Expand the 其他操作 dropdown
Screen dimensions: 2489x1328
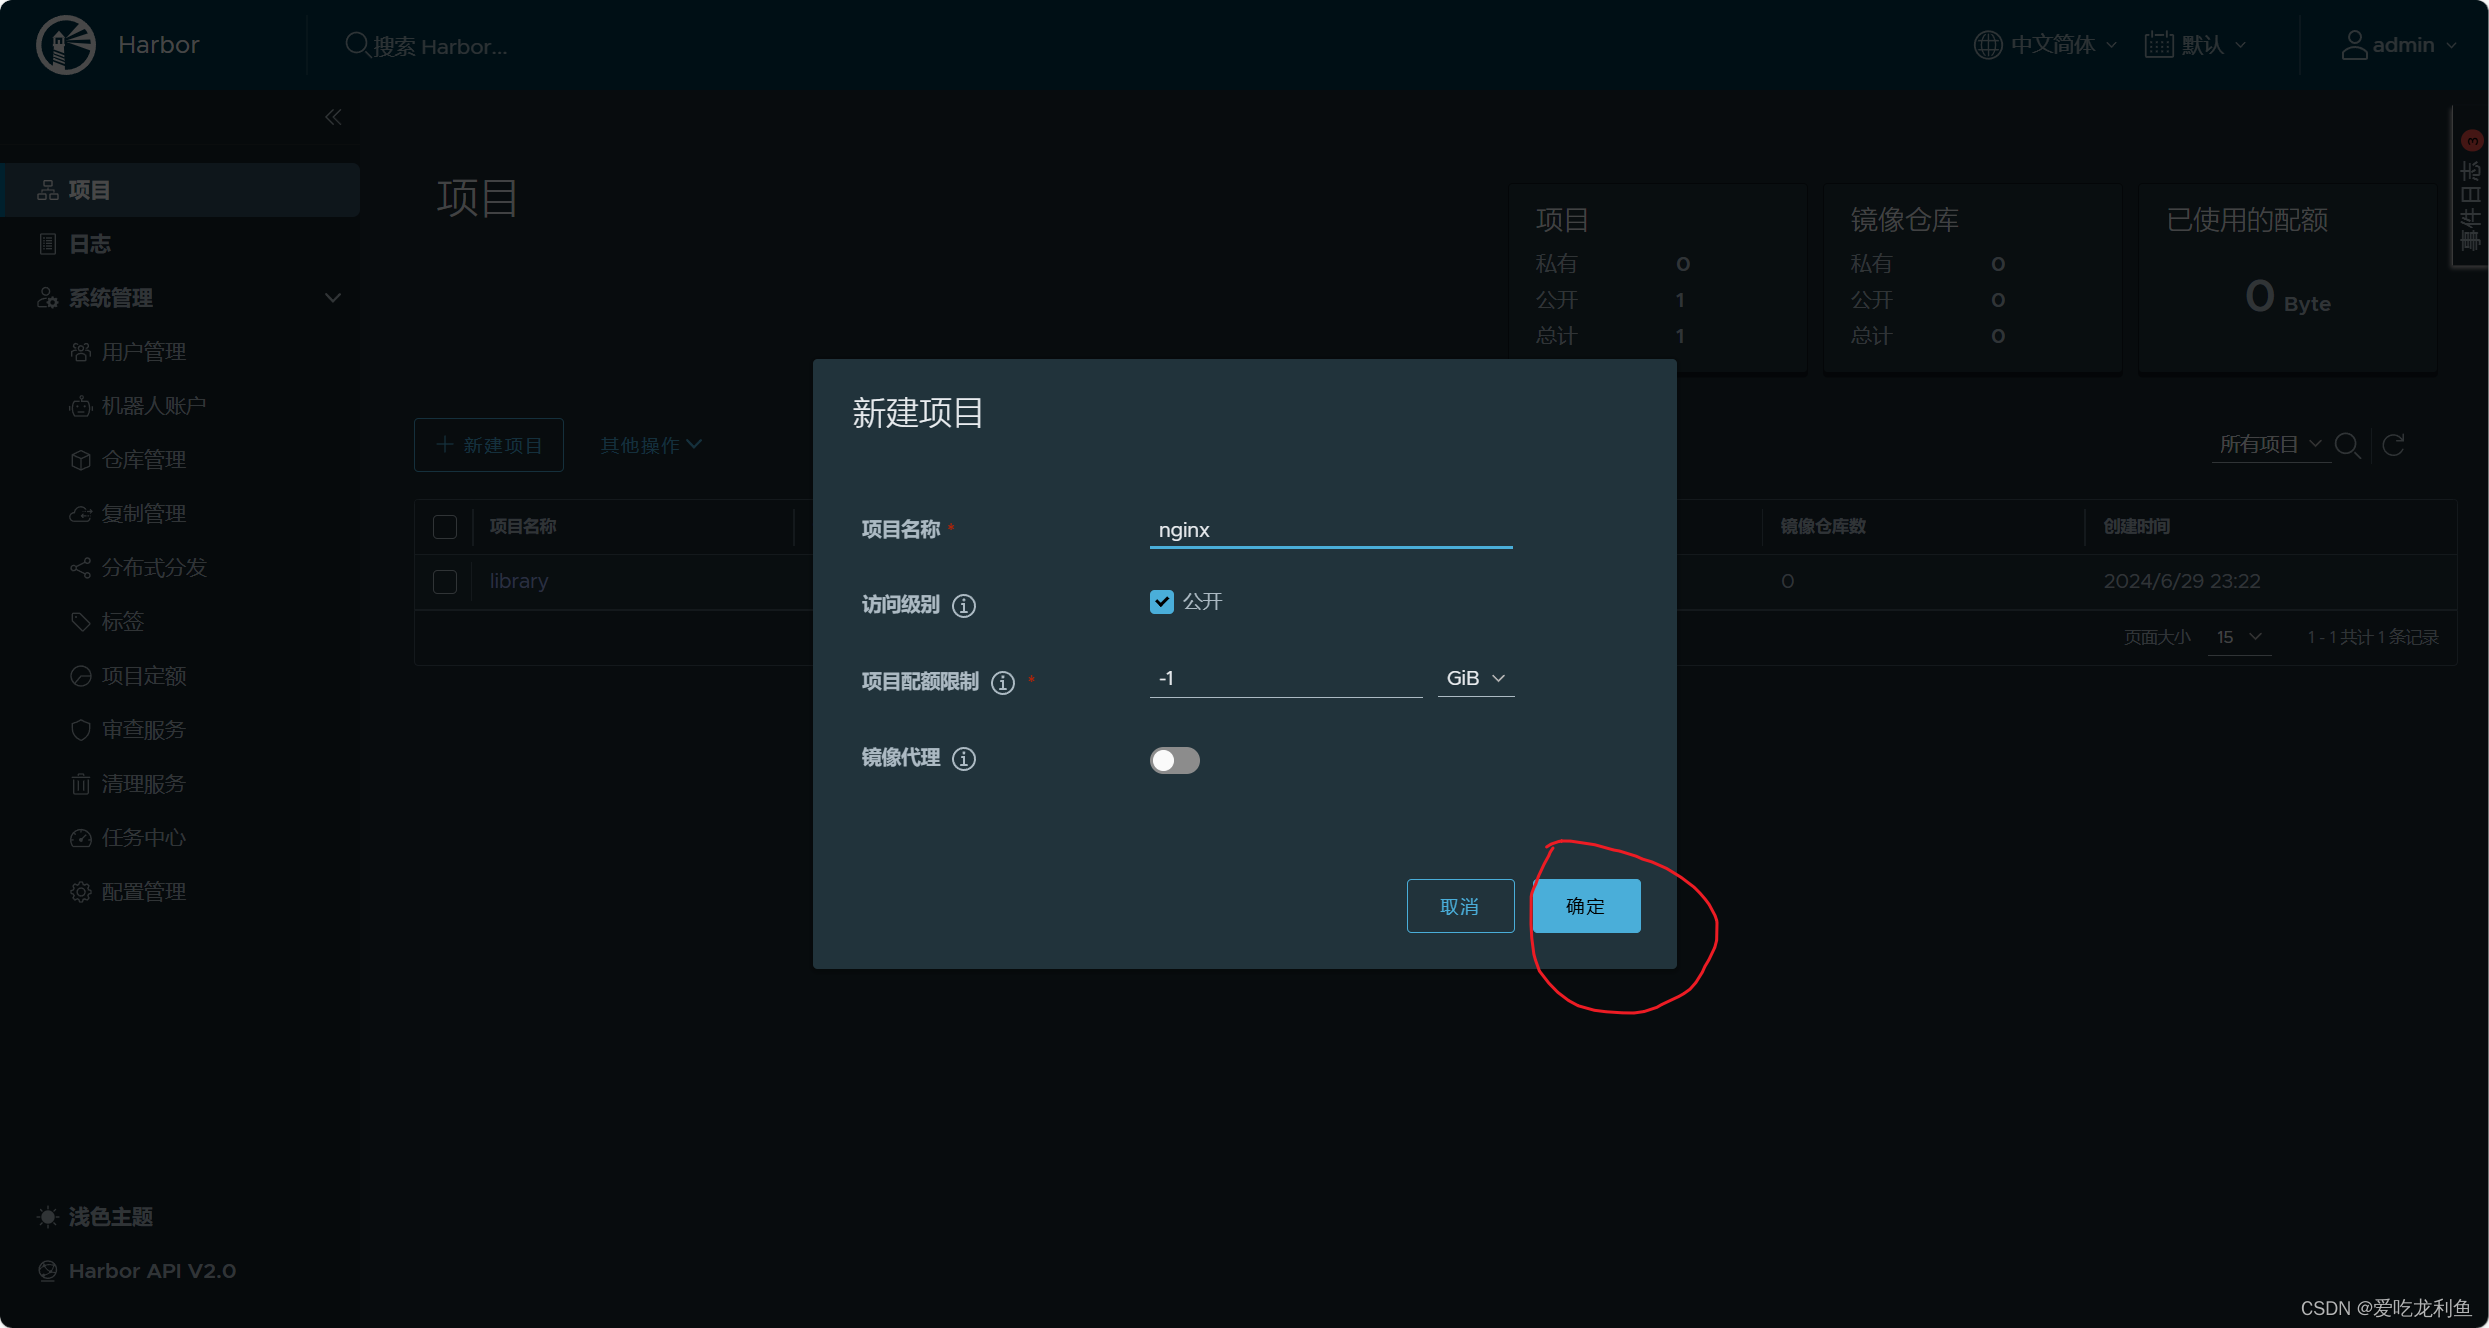coord(651,445)
